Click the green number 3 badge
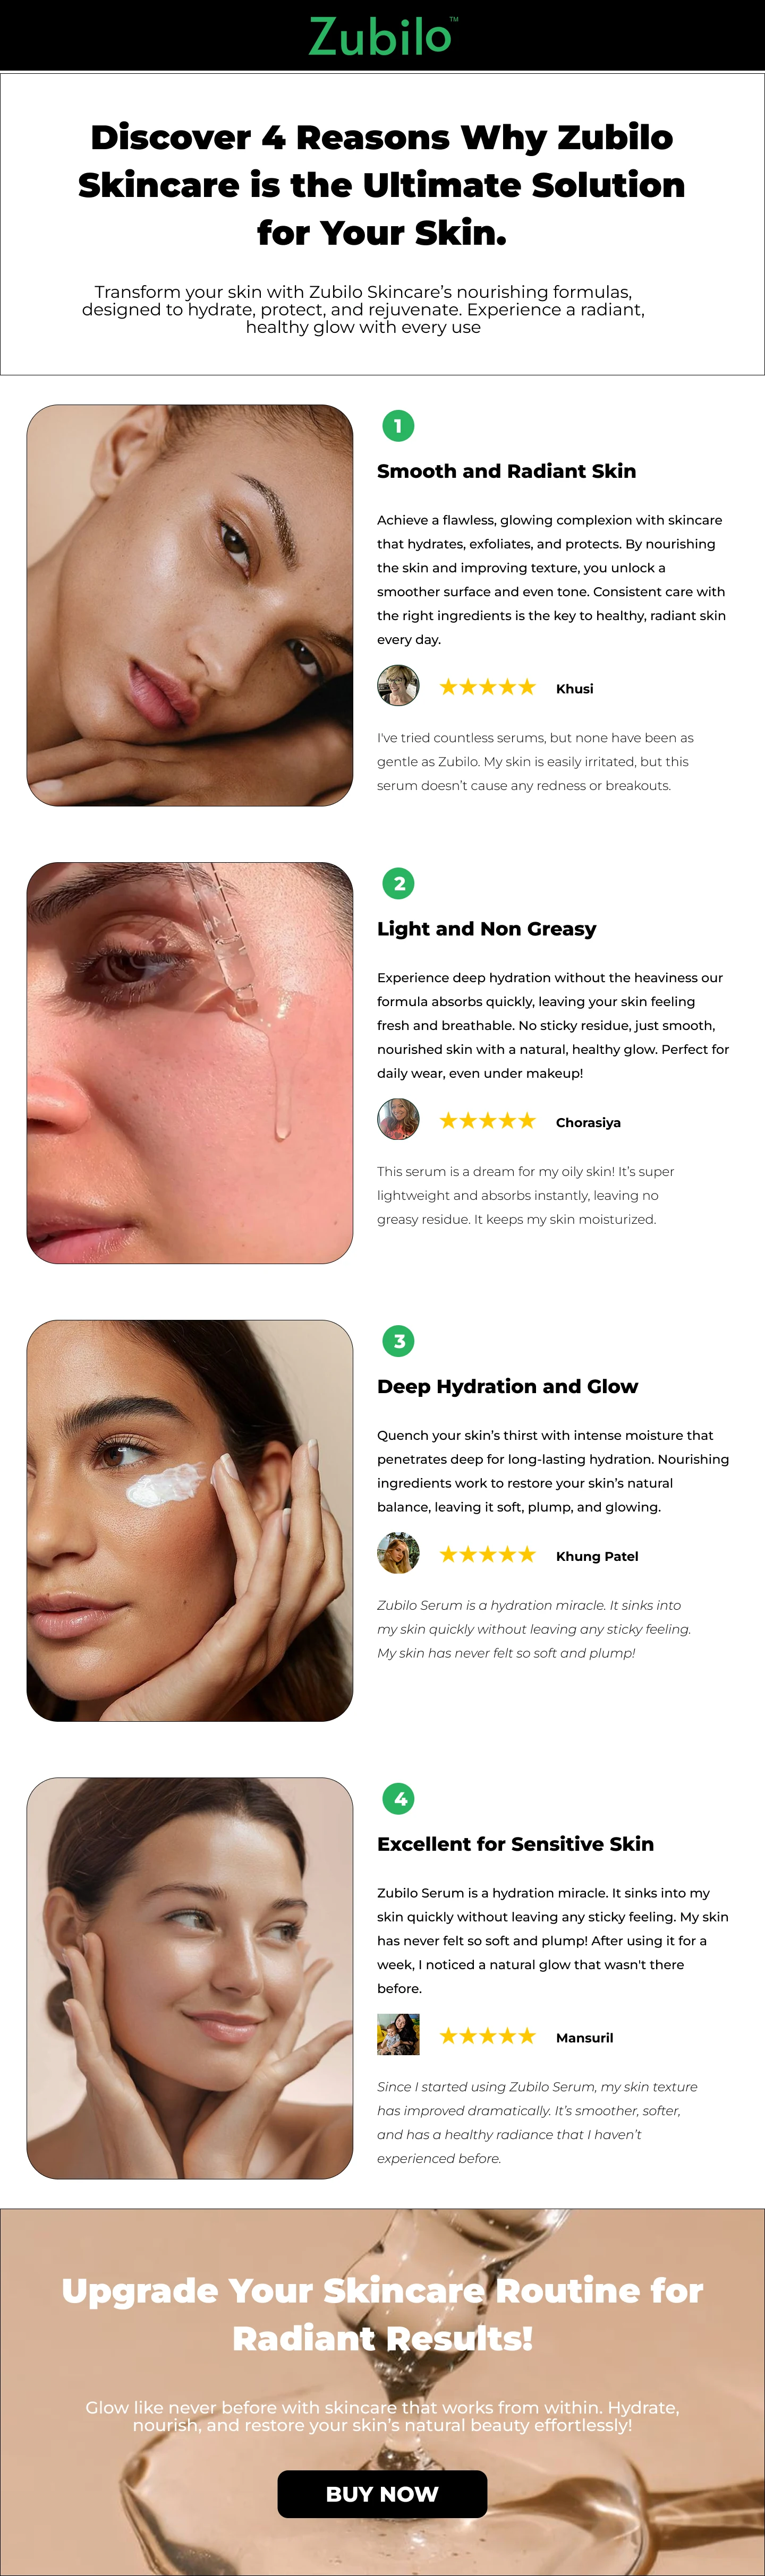Screen dimensions: 765x2576 [x=398, y=1341]
